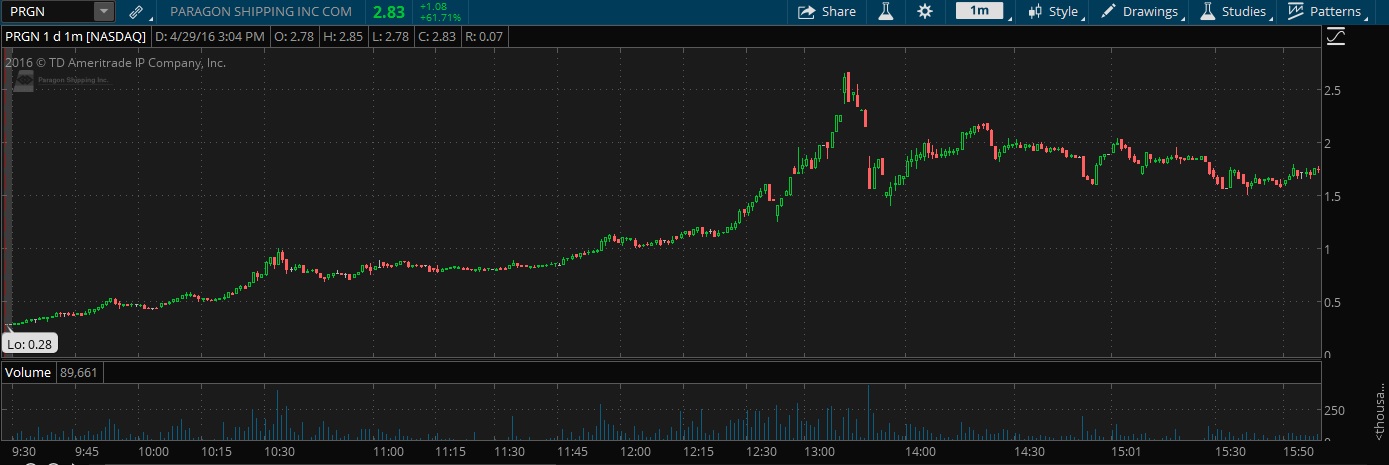Click the Share button
This screenshot has width=1389, height=465.
[827, 12]
